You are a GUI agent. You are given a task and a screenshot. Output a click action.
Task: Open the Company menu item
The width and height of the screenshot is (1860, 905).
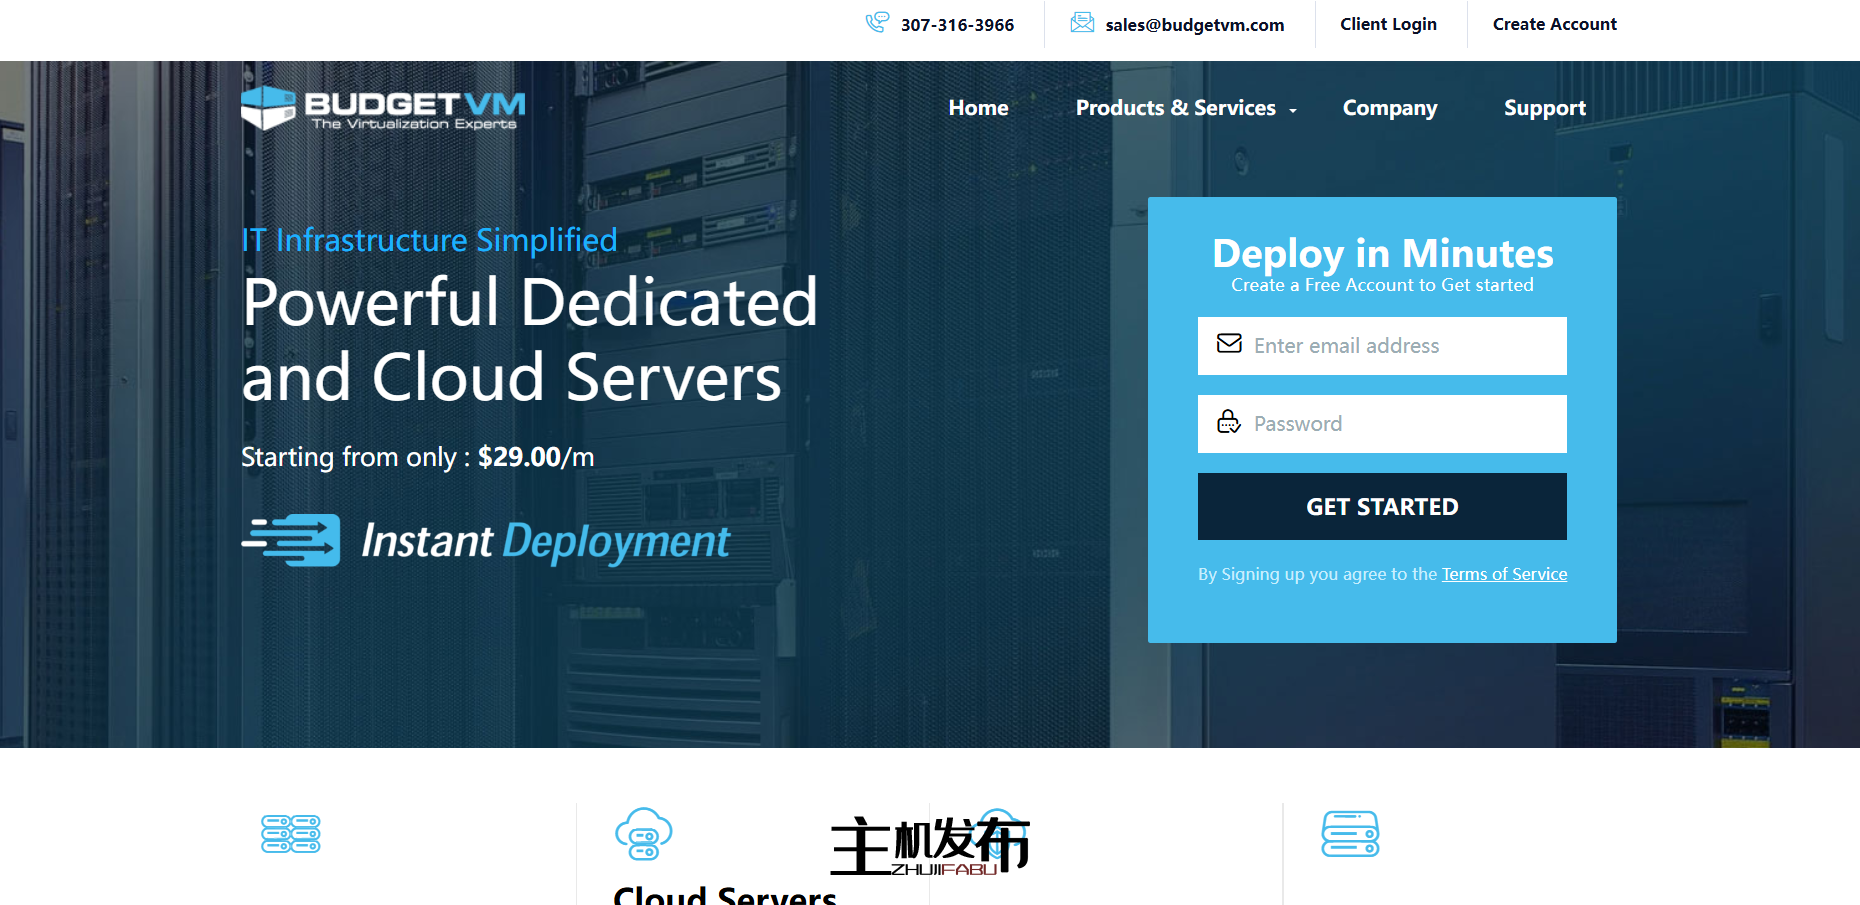1390,108
